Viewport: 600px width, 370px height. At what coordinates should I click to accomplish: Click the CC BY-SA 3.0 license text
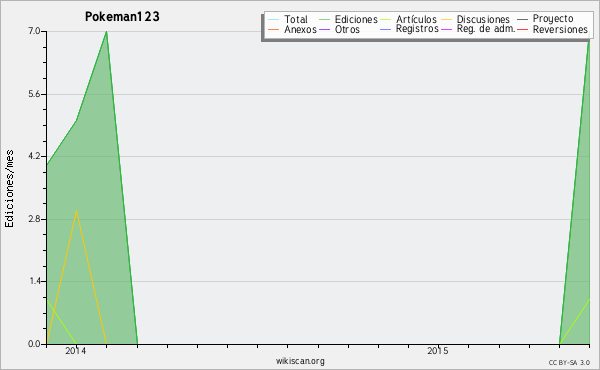569,363
